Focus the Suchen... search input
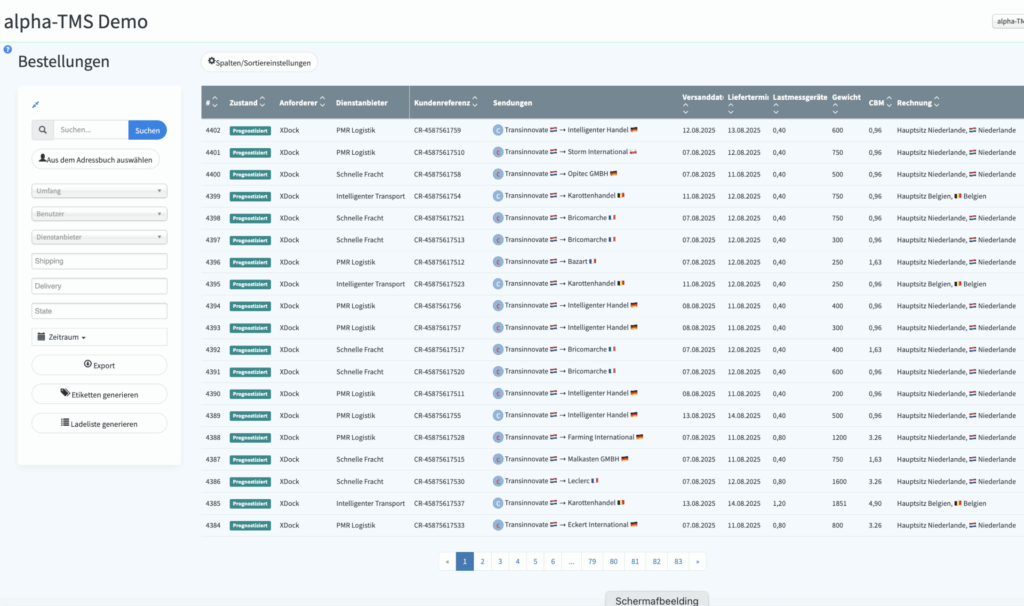 coord(91,130)
